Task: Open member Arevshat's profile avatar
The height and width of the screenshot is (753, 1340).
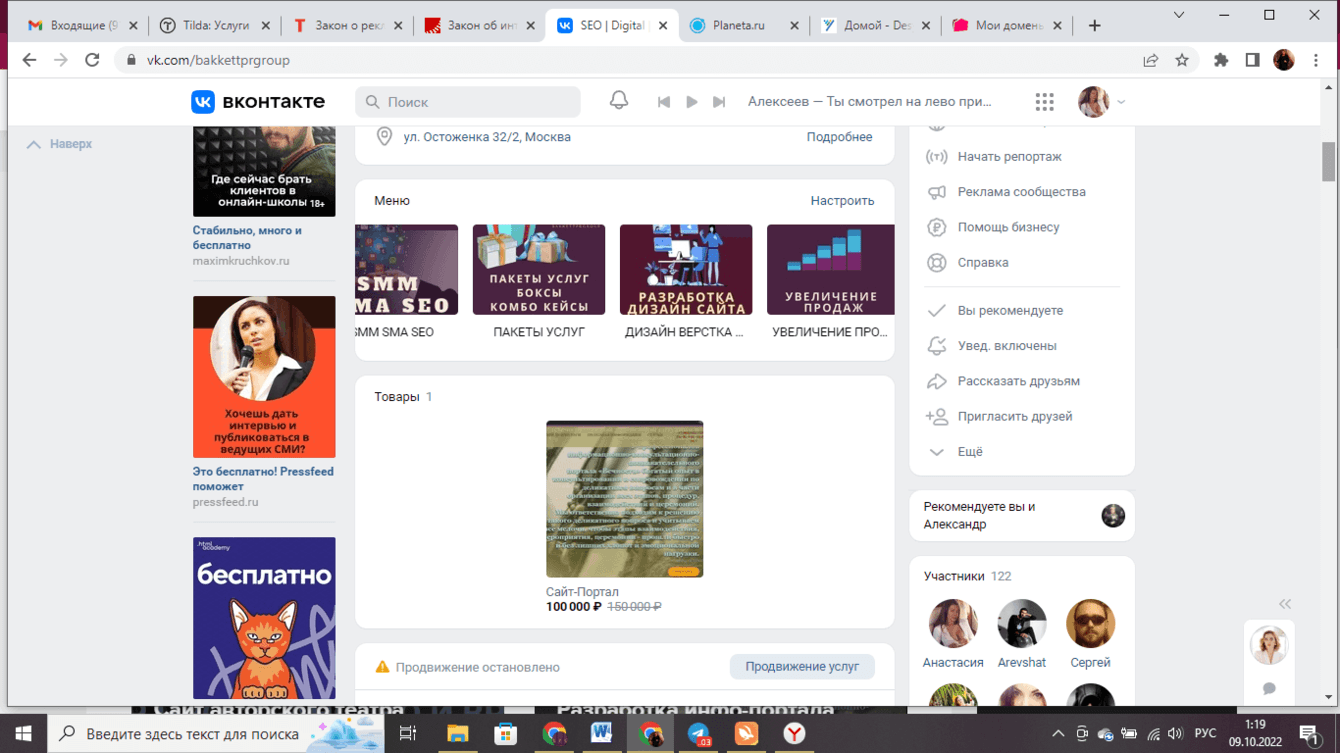Action: click(x=1021, y=624)
